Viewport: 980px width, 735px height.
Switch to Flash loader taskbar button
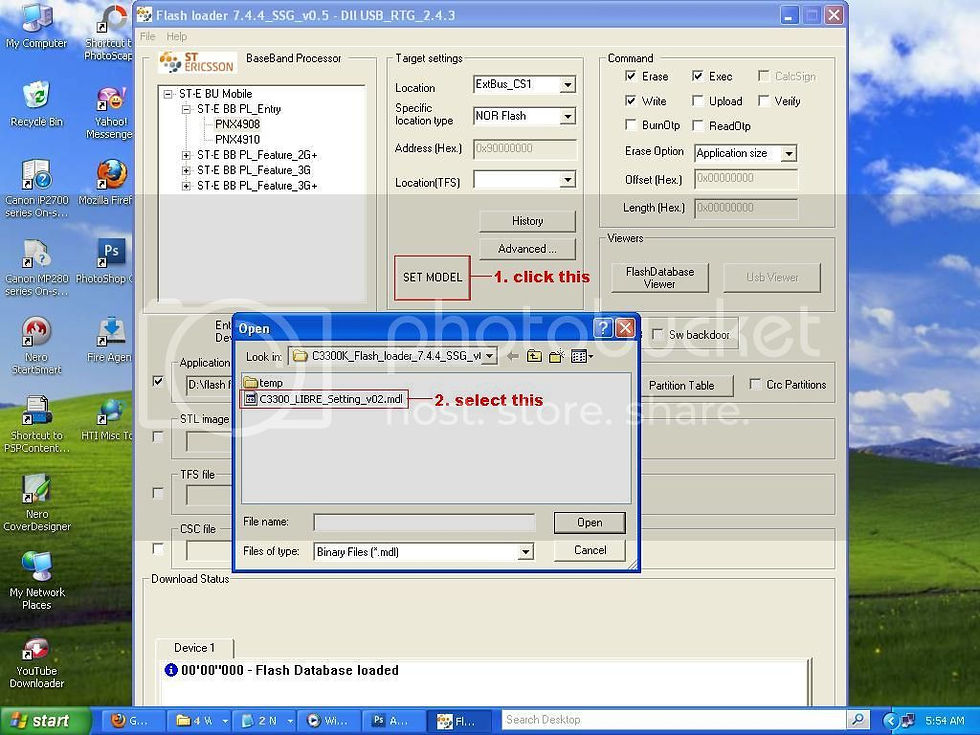pyautogui.click(x=461, y=721)
